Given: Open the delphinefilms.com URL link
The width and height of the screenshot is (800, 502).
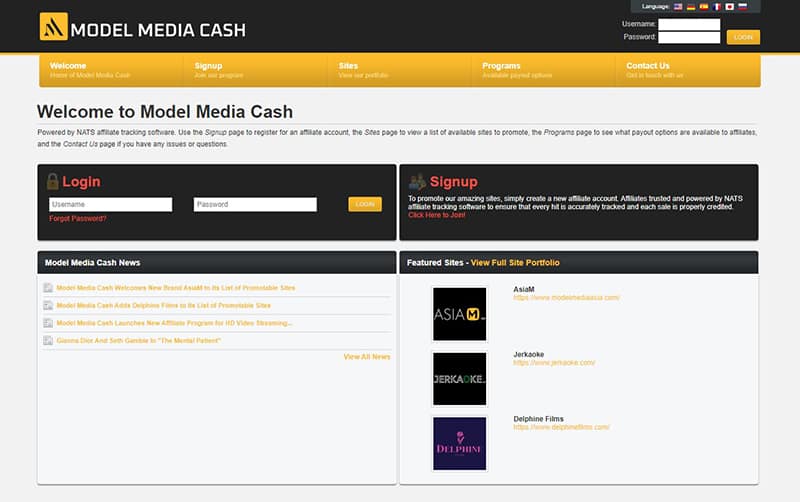Looking at the screenshot, I should point(561,427).
